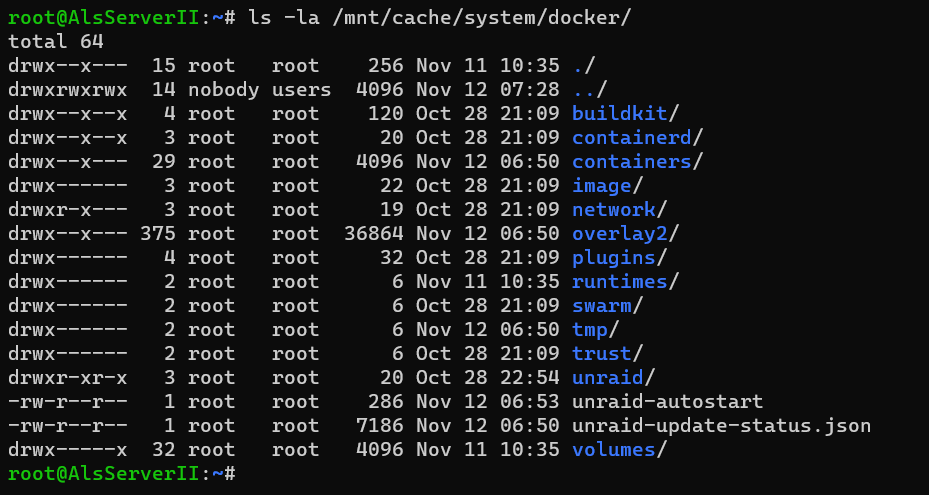Image resolution: width=929 pixels, height=495 pixels.
Task: Click the buildkit directory name
Action: click(620, 113)
